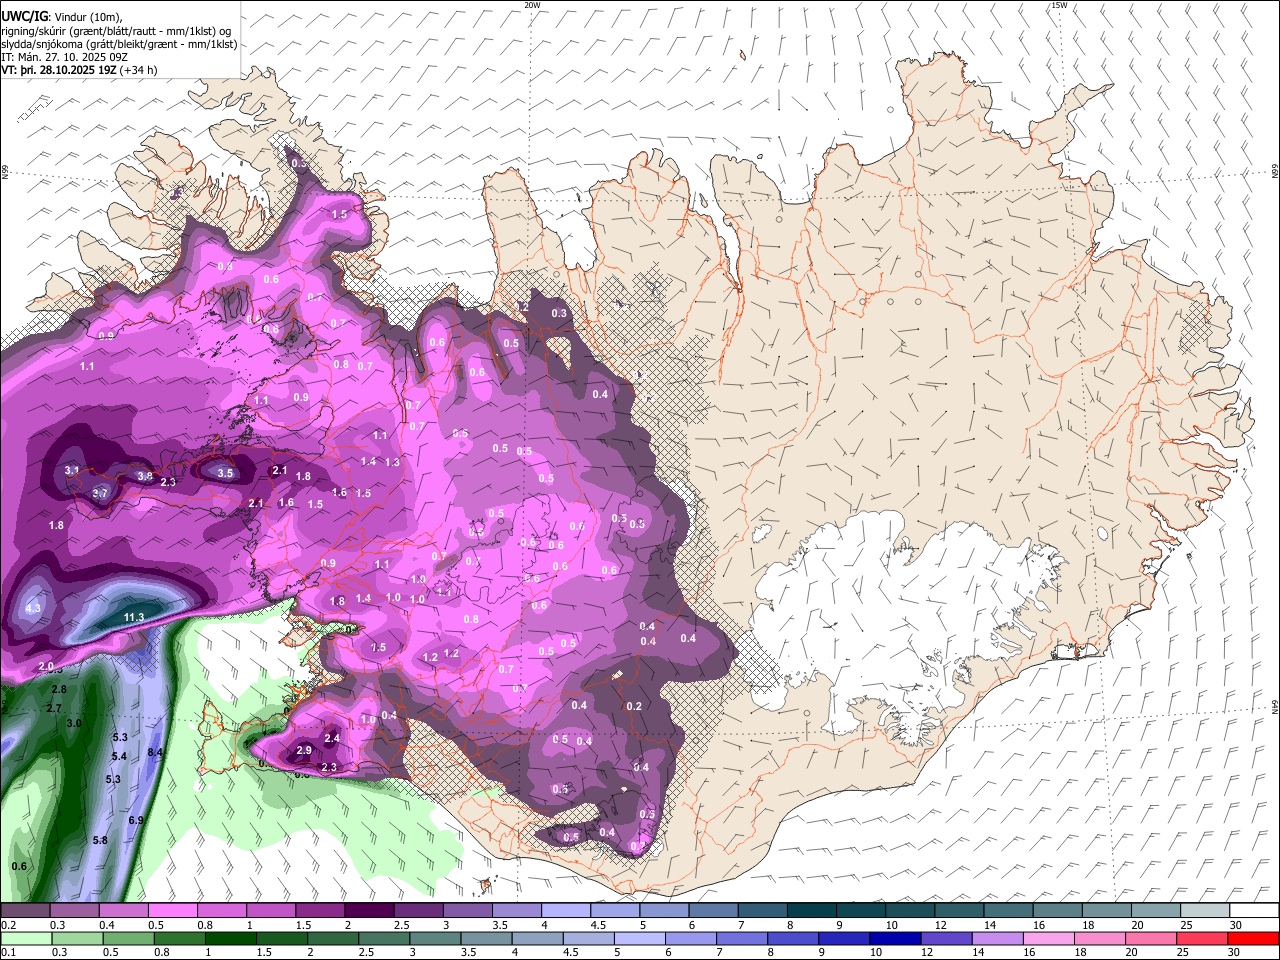This screenshot has width=1280, height=960.
Task: Click the bold UWC/IG title text
Action: pyautogui.click(x=24, y=16)
